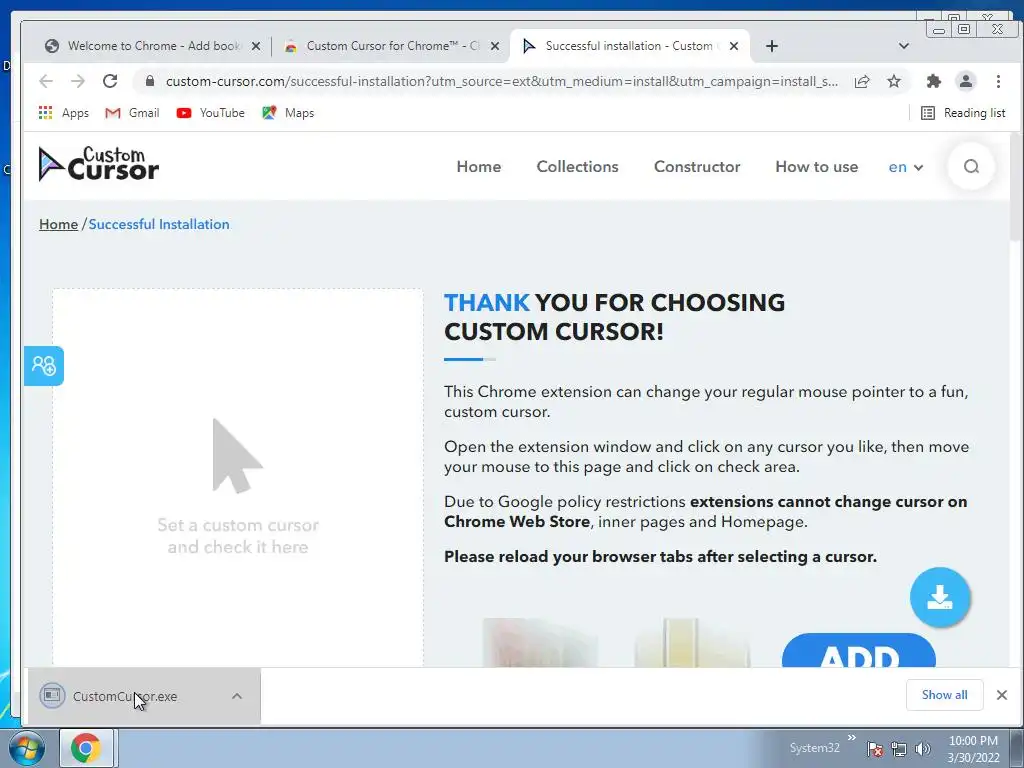Expand CustomCursor.exe download options arrow
The image size is (1024, 768).
[x=237, y=696]
